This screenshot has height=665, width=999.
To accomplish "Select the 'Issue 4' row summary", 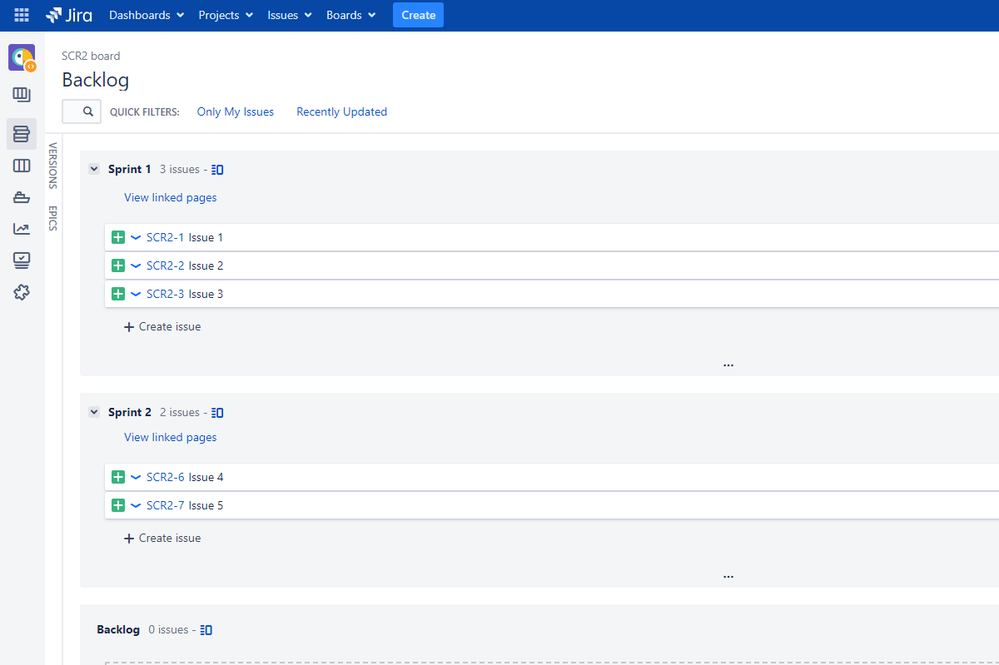I will coord(206,477).
